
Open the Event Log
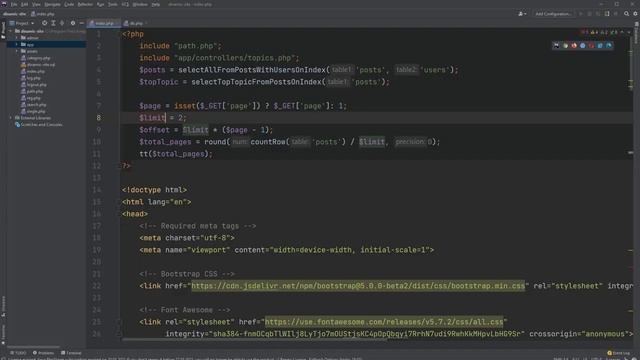click(619, 353)
